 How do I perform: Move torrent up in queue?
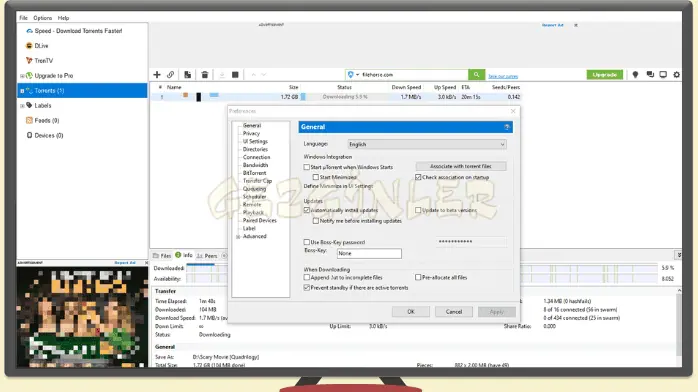(x=253, y=75)
